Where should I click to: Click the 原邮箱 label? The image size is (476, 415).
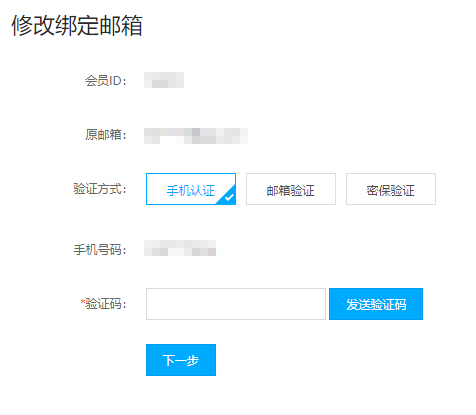[106, 135]
